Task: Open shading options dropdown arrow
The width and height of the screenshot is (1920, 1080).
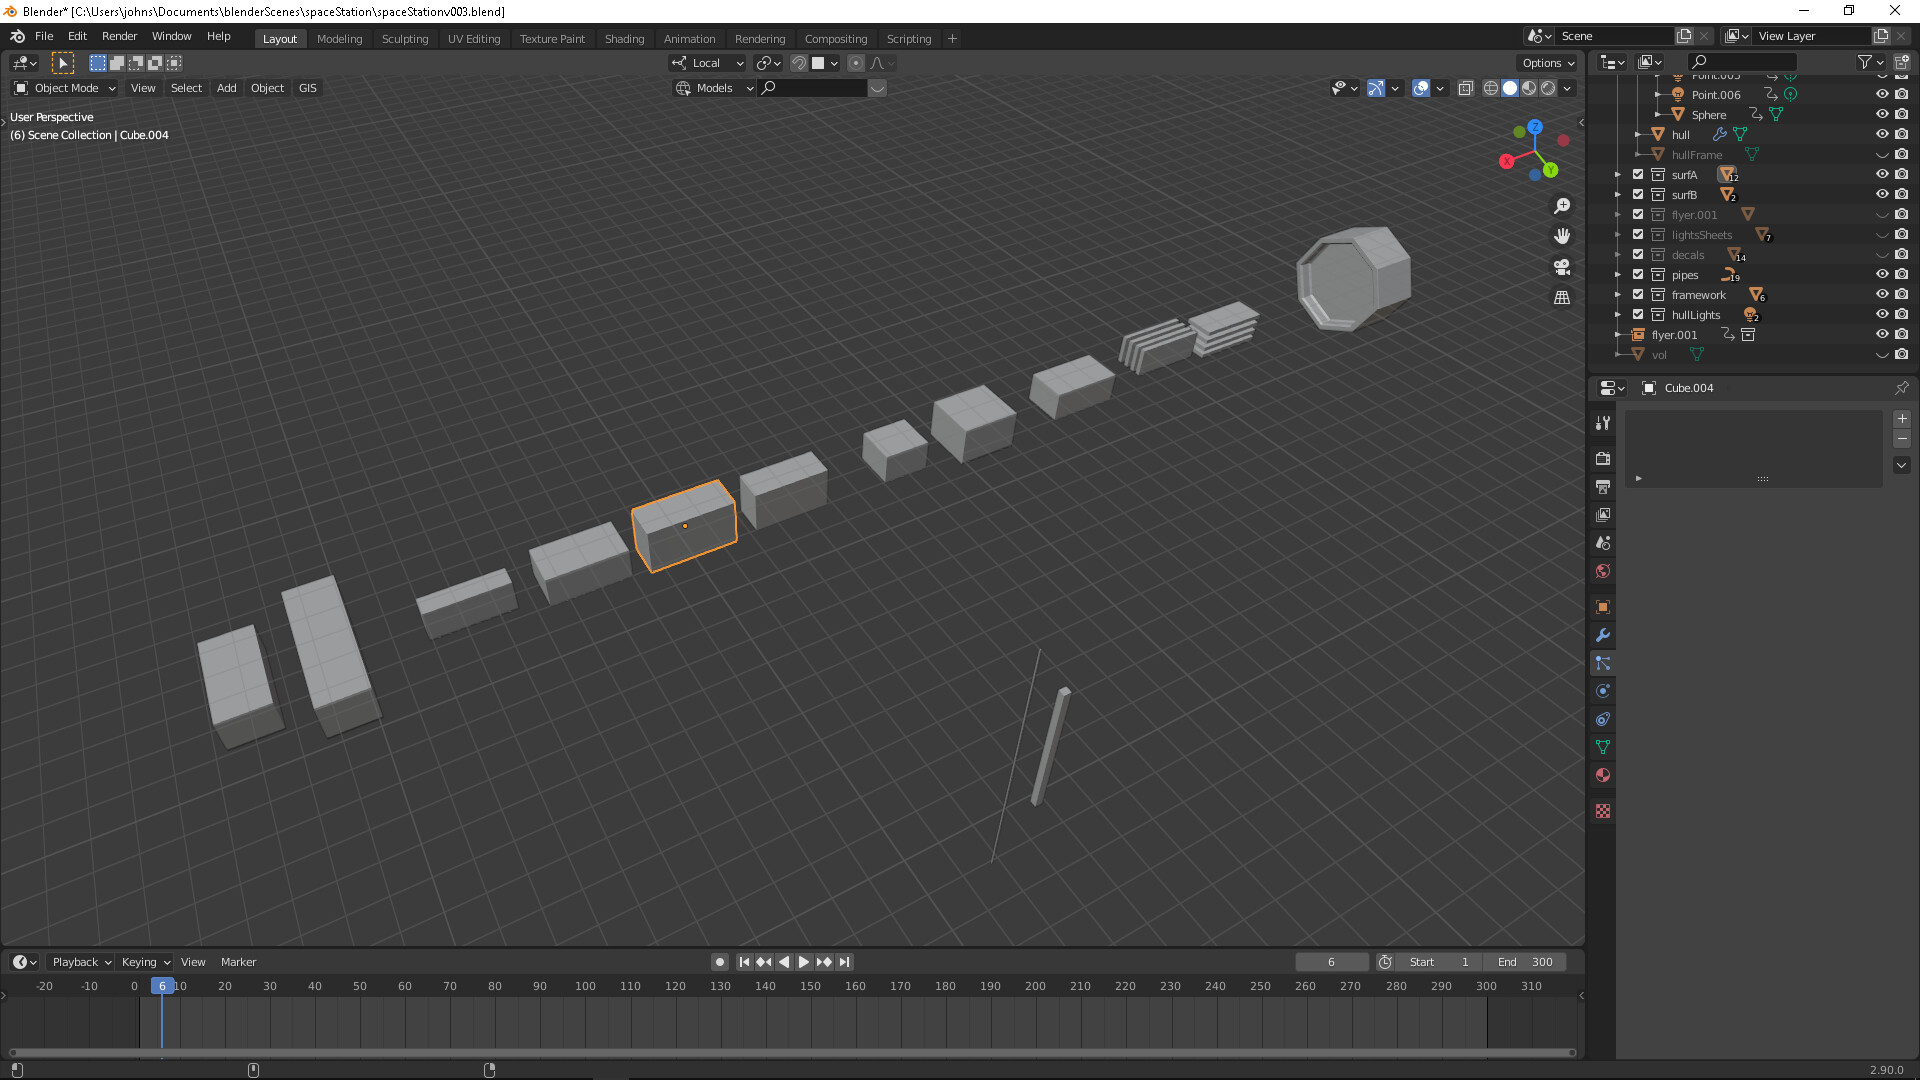Action: pyautogui.click(x=1567, y=88)
